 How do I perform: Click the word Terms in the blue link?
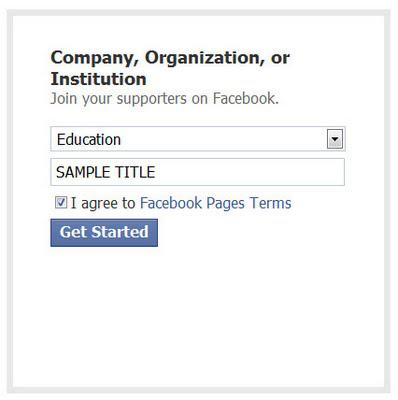pos(271,203)
